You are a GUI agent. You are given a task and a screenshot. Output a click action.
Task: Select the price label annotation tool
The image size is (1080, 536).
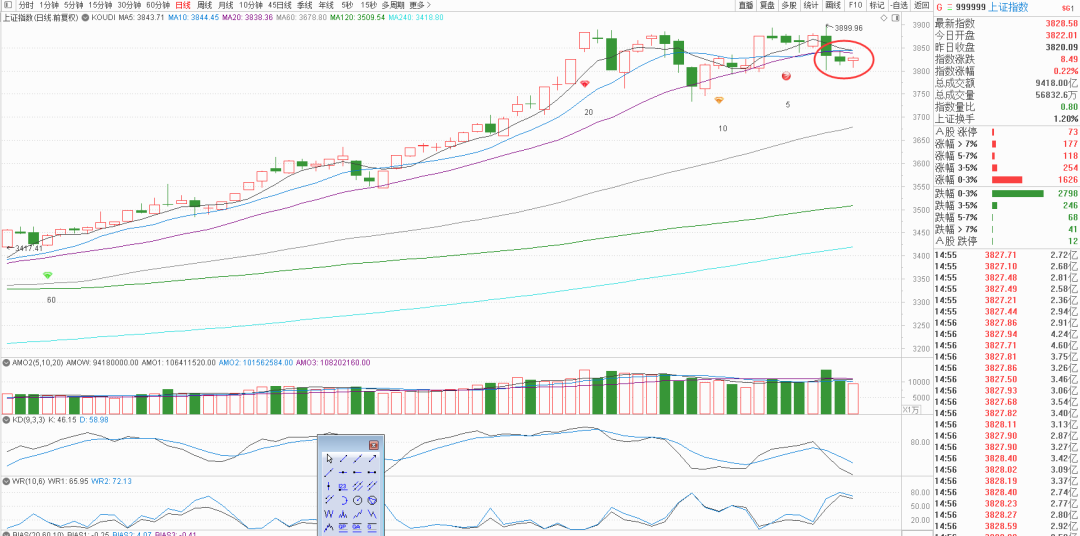pos(343,486)
